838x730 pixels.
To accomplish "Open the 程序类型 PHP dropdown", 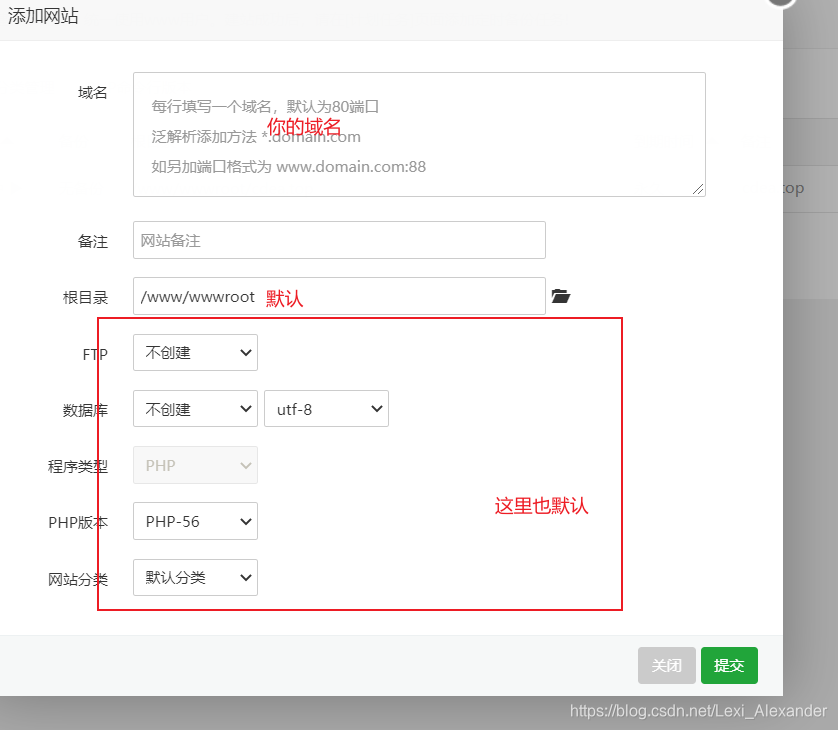I will [x=195, y=465].
